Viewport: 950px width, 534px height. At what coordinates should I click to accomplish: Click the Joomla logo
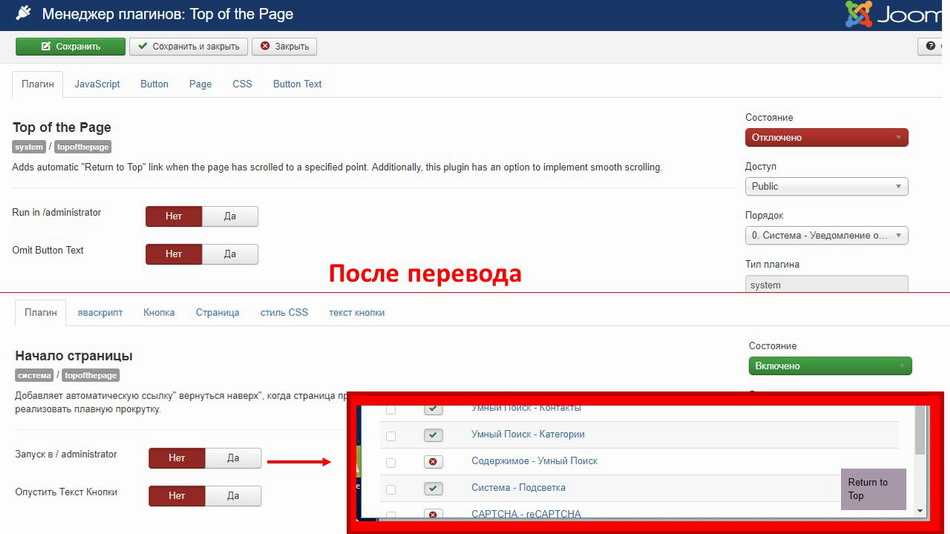pyautogui.click(x=895, y=14)
